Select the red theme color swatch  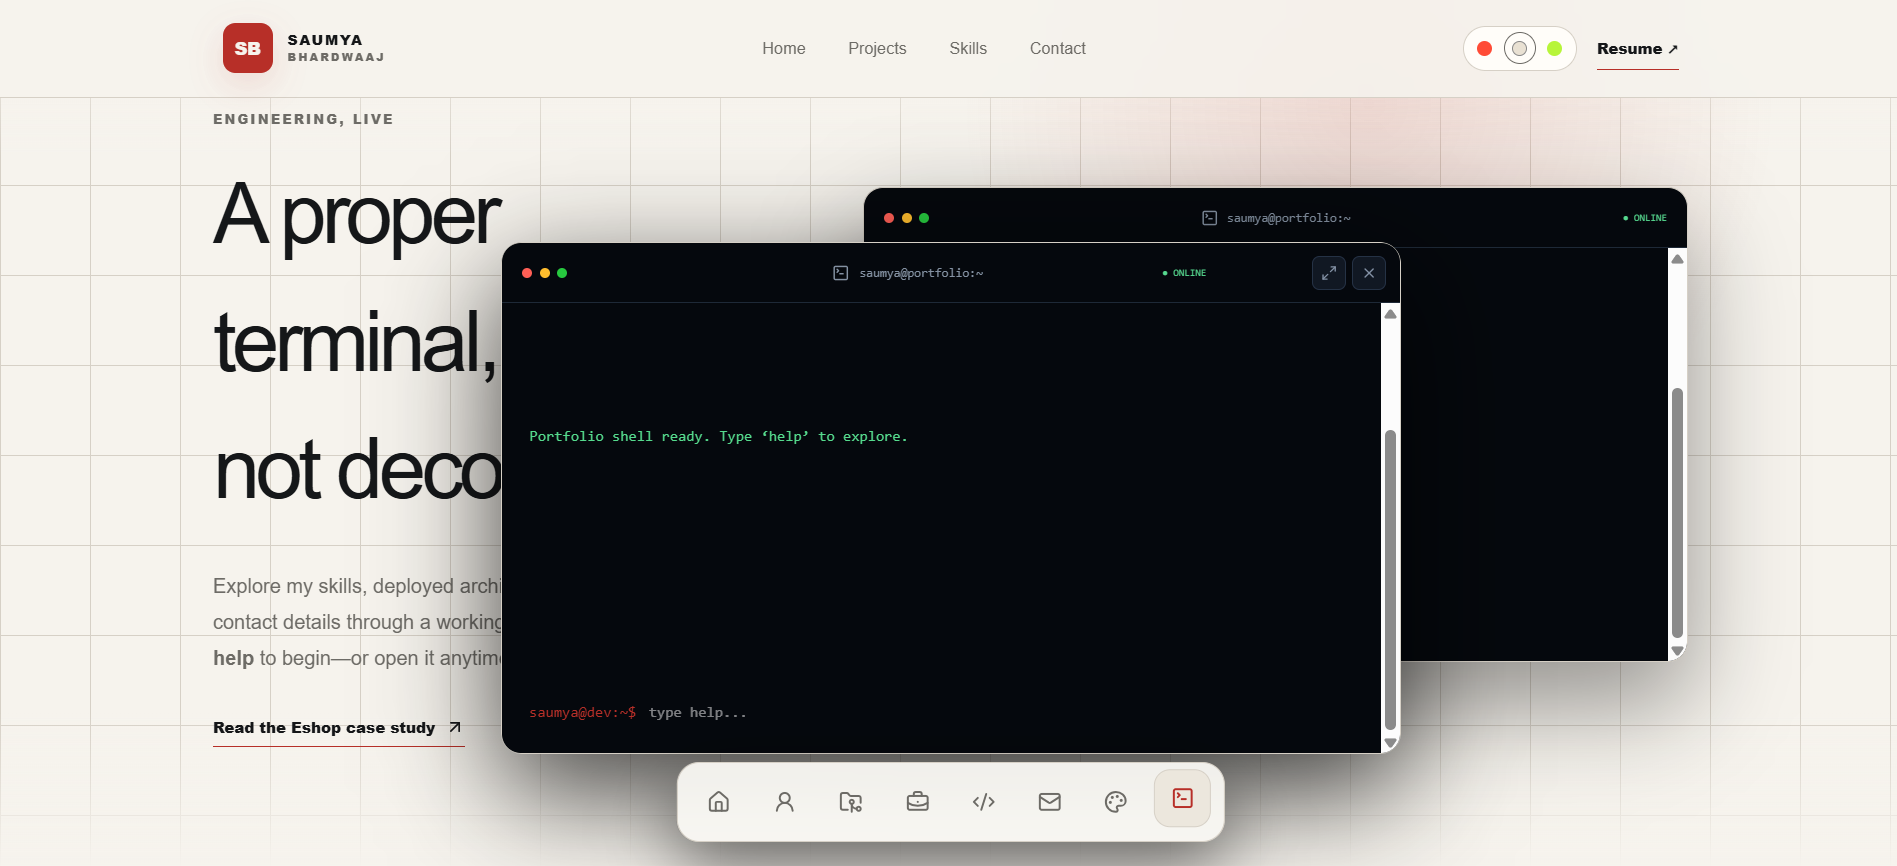tap(1485, 48)
